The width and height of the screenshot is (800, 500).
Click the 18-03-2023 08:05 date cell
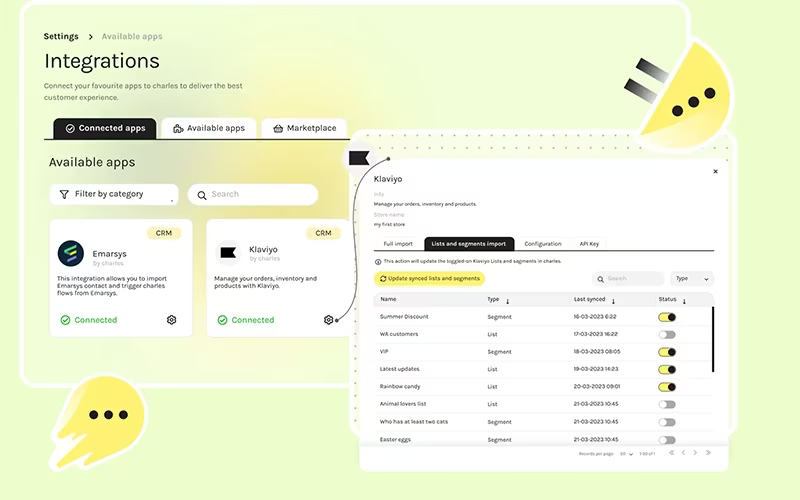[x=596, y=352]
